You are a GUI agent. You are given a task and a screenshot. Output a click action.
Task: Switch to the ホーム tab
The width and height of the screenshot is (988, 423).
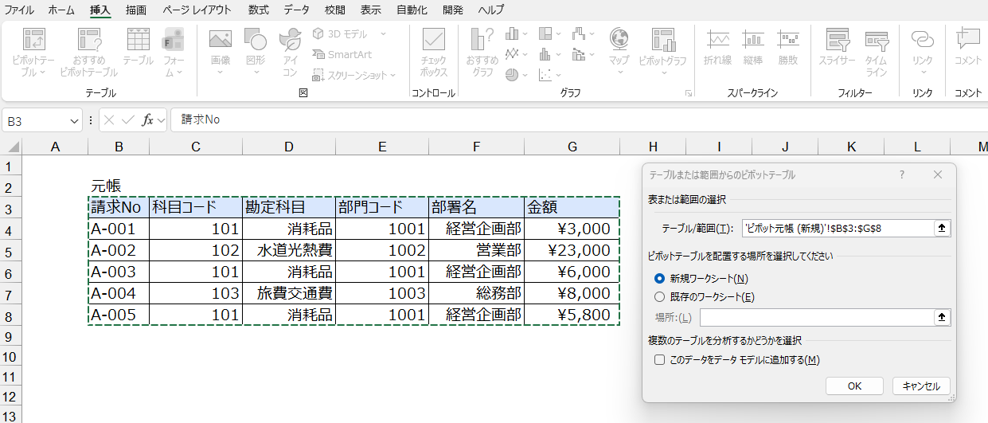click(x=61, y=10)
